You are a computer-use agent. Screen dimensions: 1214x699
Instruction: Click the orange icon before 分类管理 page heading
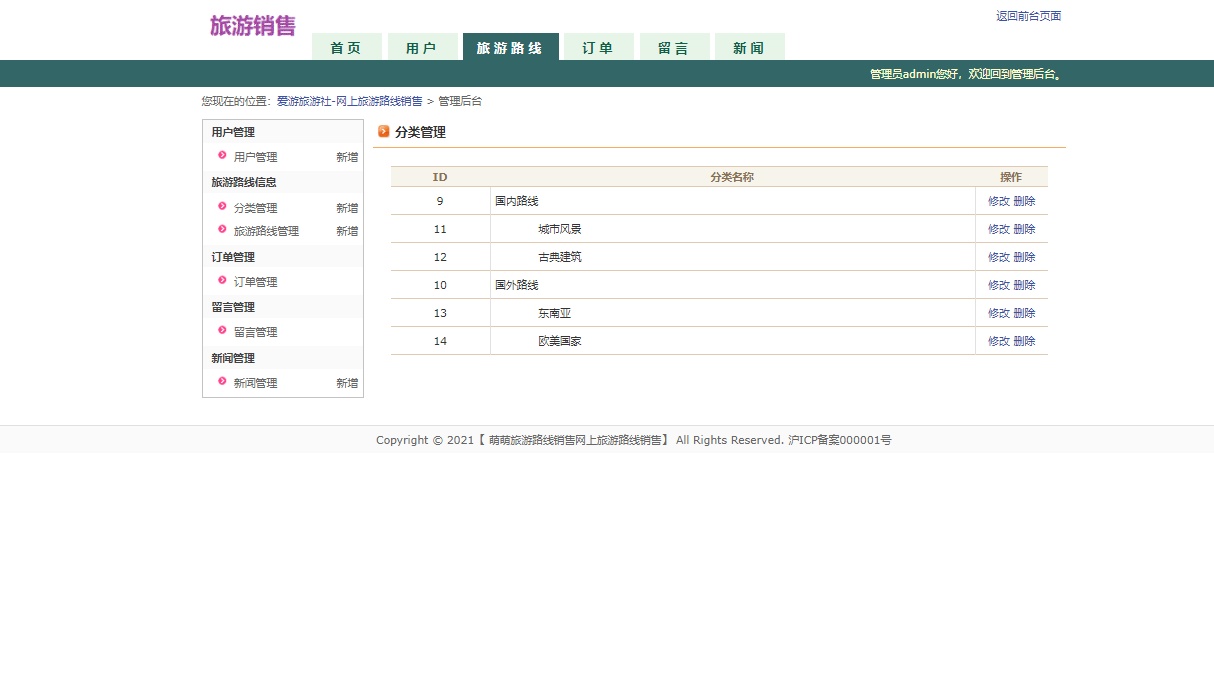pyautogui.click(x=383, y=131)
